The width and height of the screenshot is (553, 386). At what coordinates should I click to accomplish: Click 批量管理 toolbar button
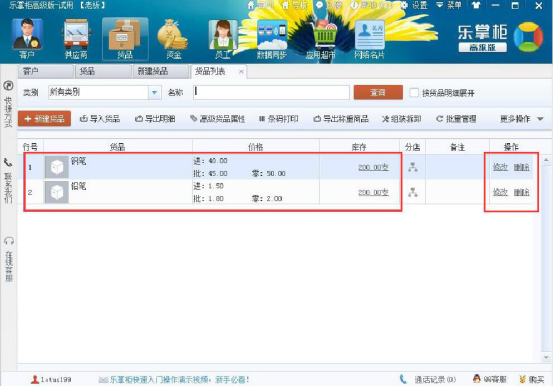click(x=456, y=119)
